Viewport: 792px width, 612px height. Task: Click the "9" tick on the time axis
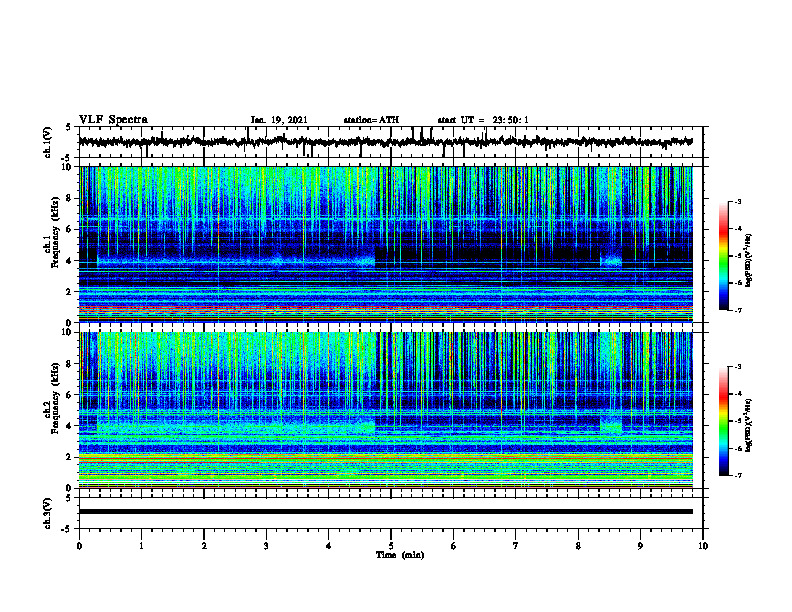[640, 546]
